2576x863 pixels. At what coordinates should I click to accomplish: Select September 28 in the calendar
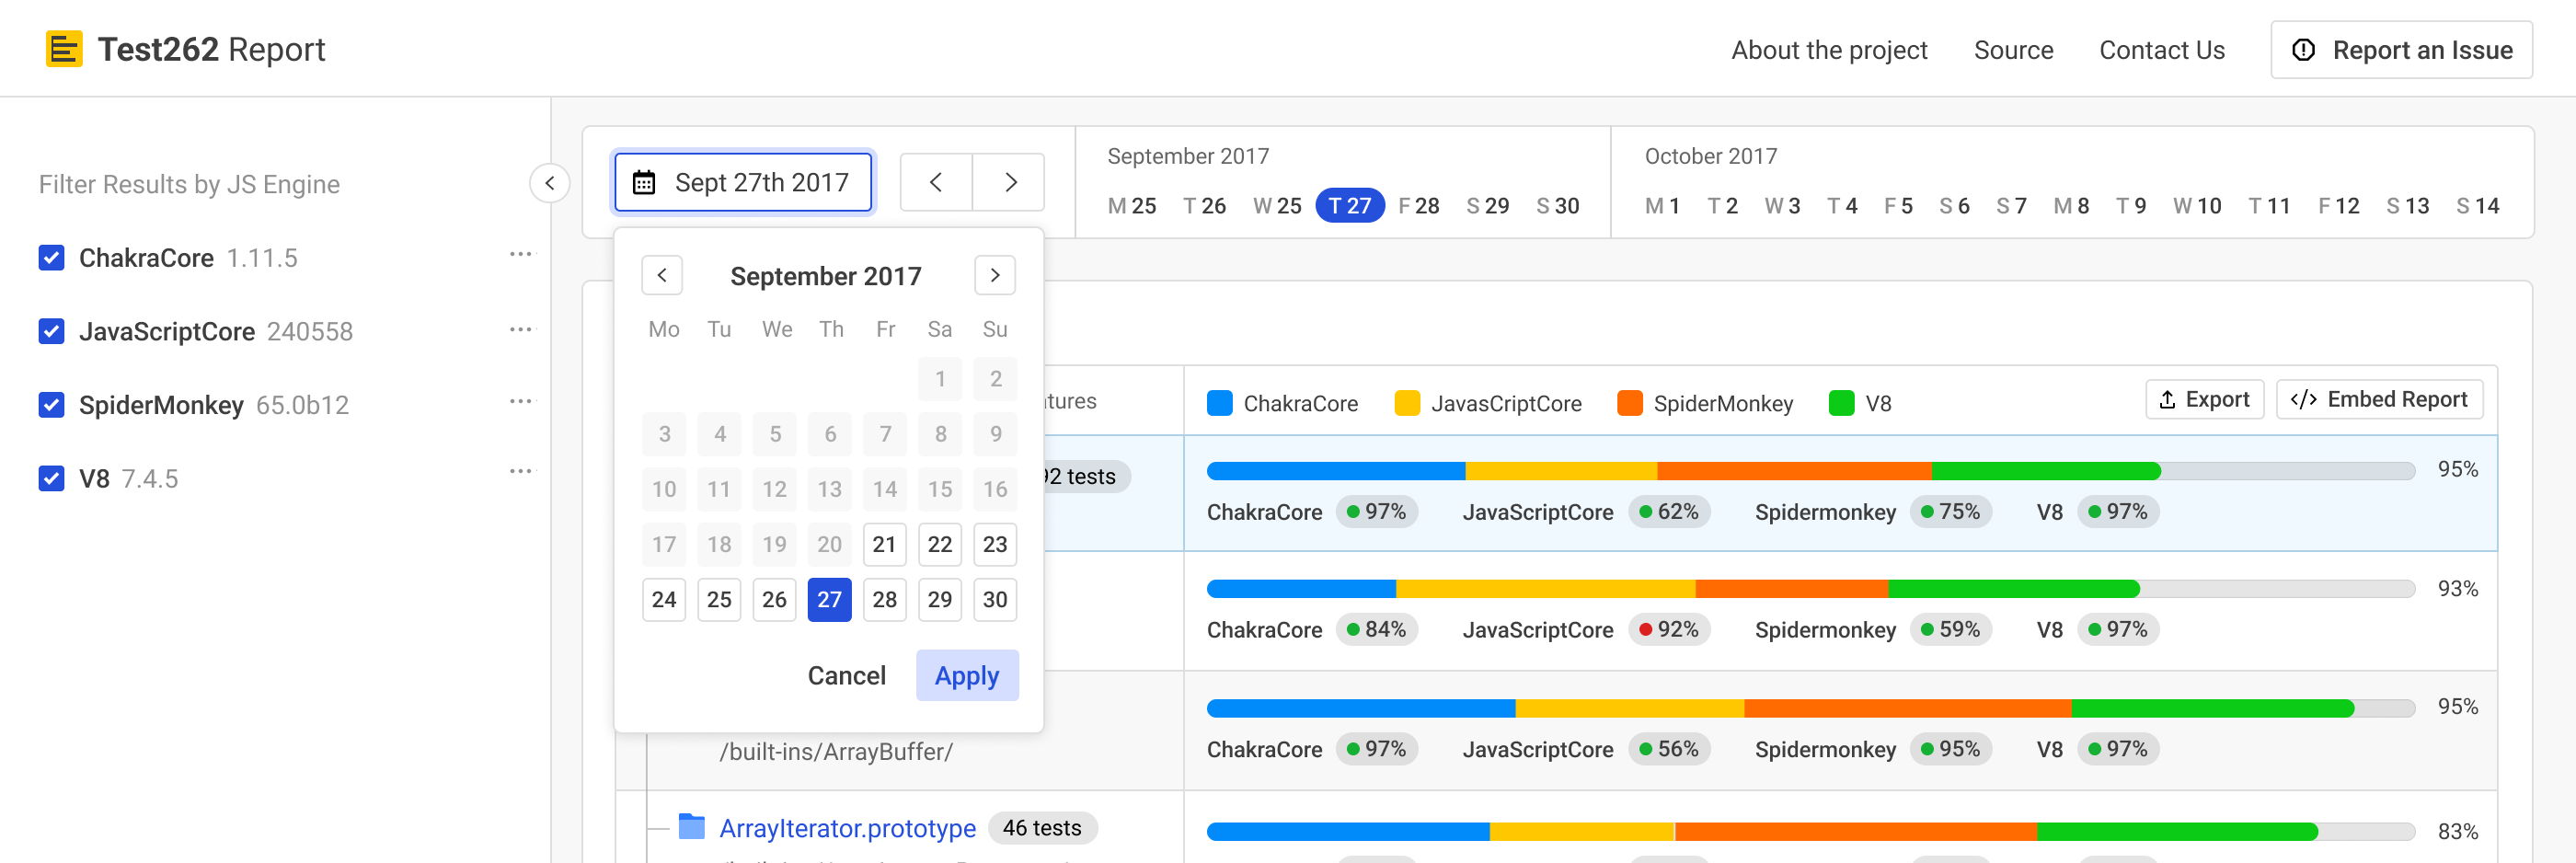point(884,599)
